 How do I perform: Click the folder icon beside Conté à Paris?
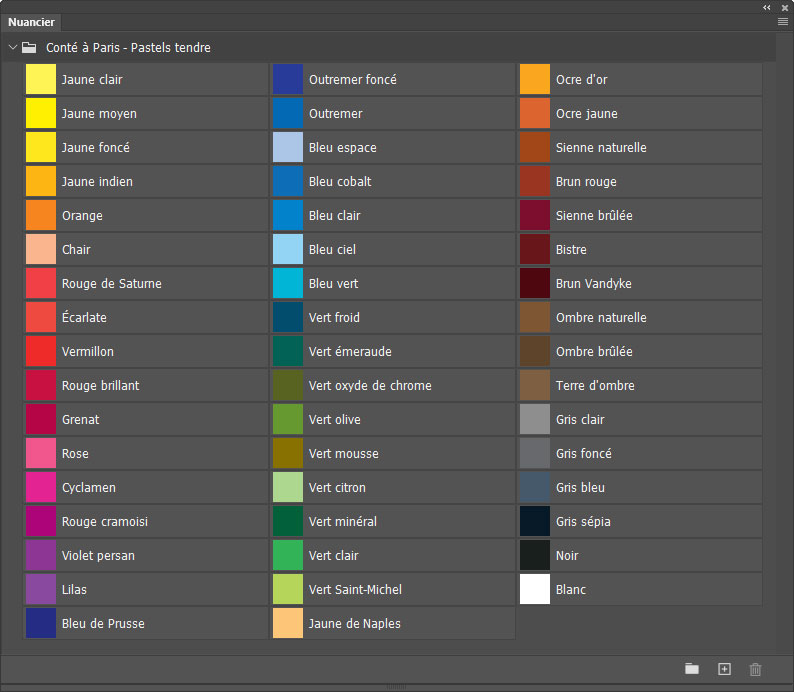click(30, 47)
